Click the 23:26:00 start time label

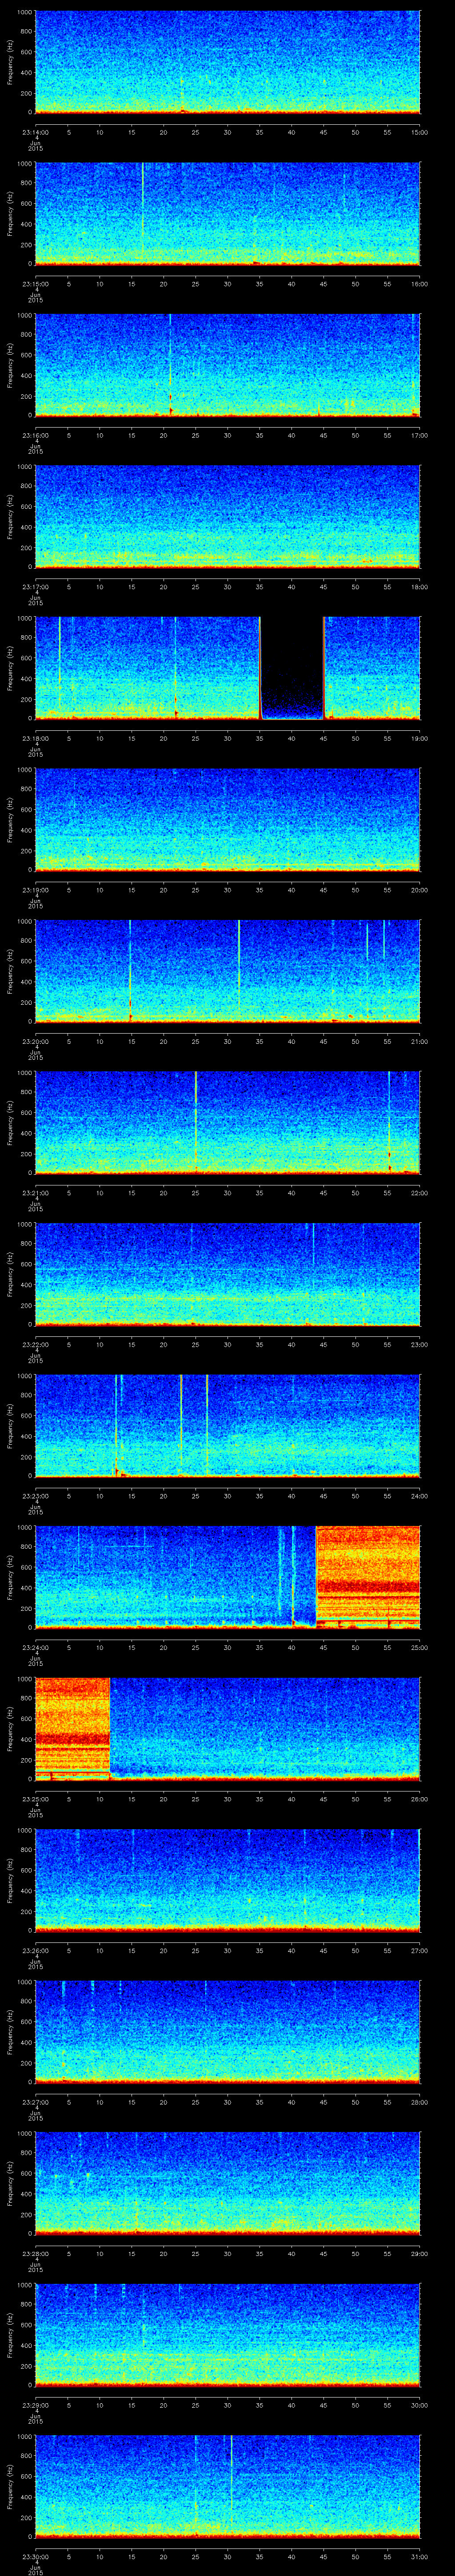(x=35, y=1950)
